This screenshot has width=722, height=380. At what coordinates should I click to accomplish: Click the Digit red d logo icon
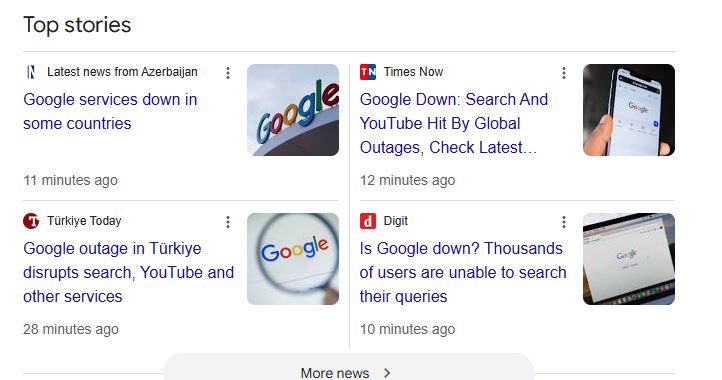tap(368, 221)
